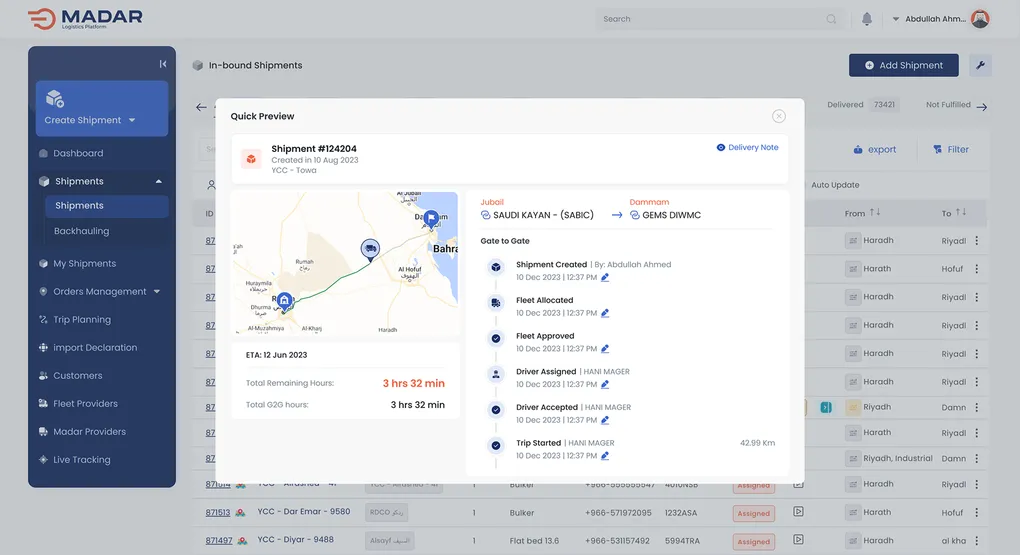Edit Shipment Created timestamp pencil icon
This screenshot has height=555, width=1020.
pos(605,277)
